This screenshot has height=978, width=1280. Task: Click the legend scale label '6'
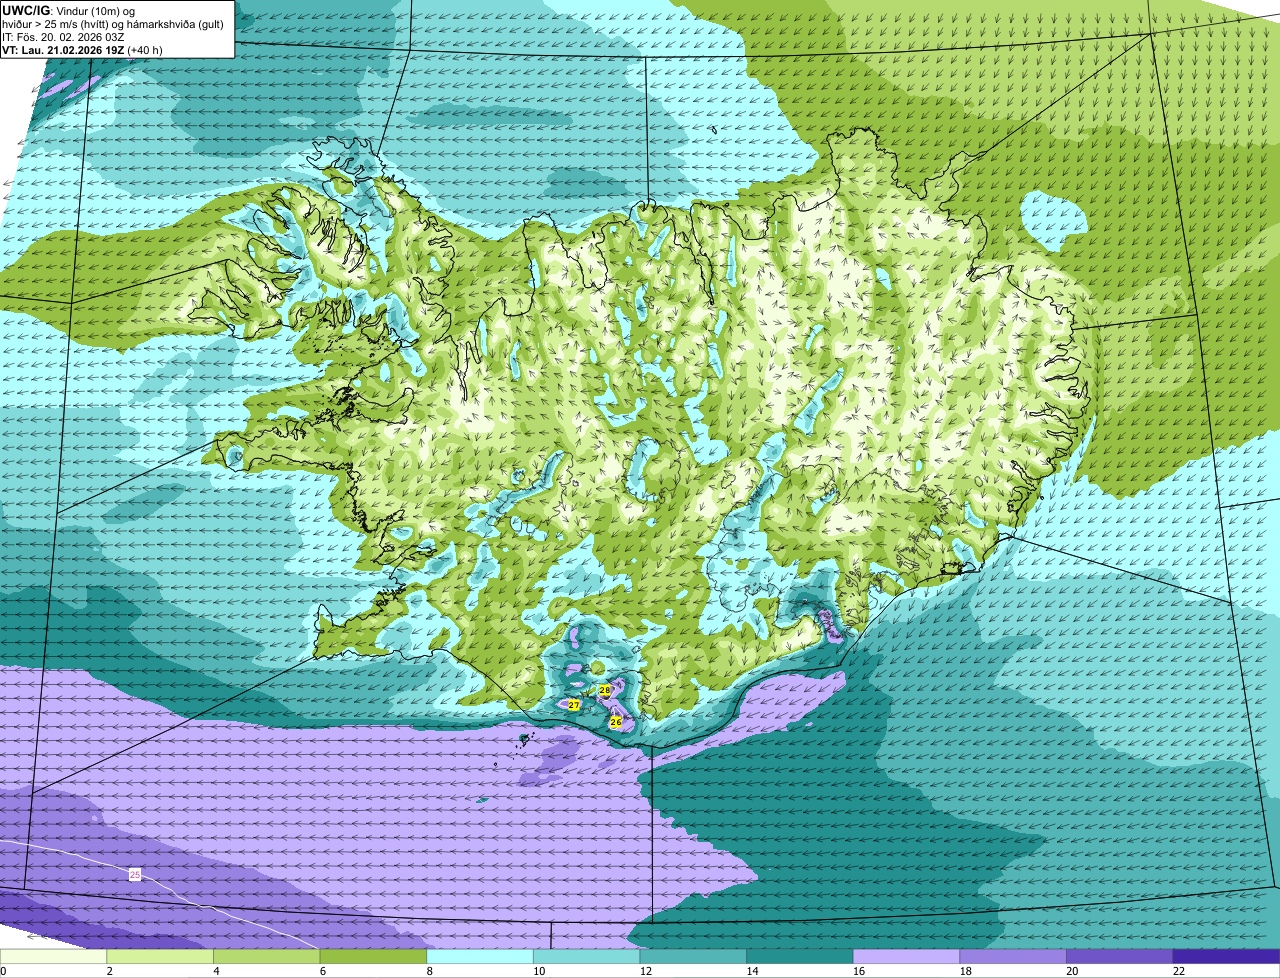(x=322, y=971)
